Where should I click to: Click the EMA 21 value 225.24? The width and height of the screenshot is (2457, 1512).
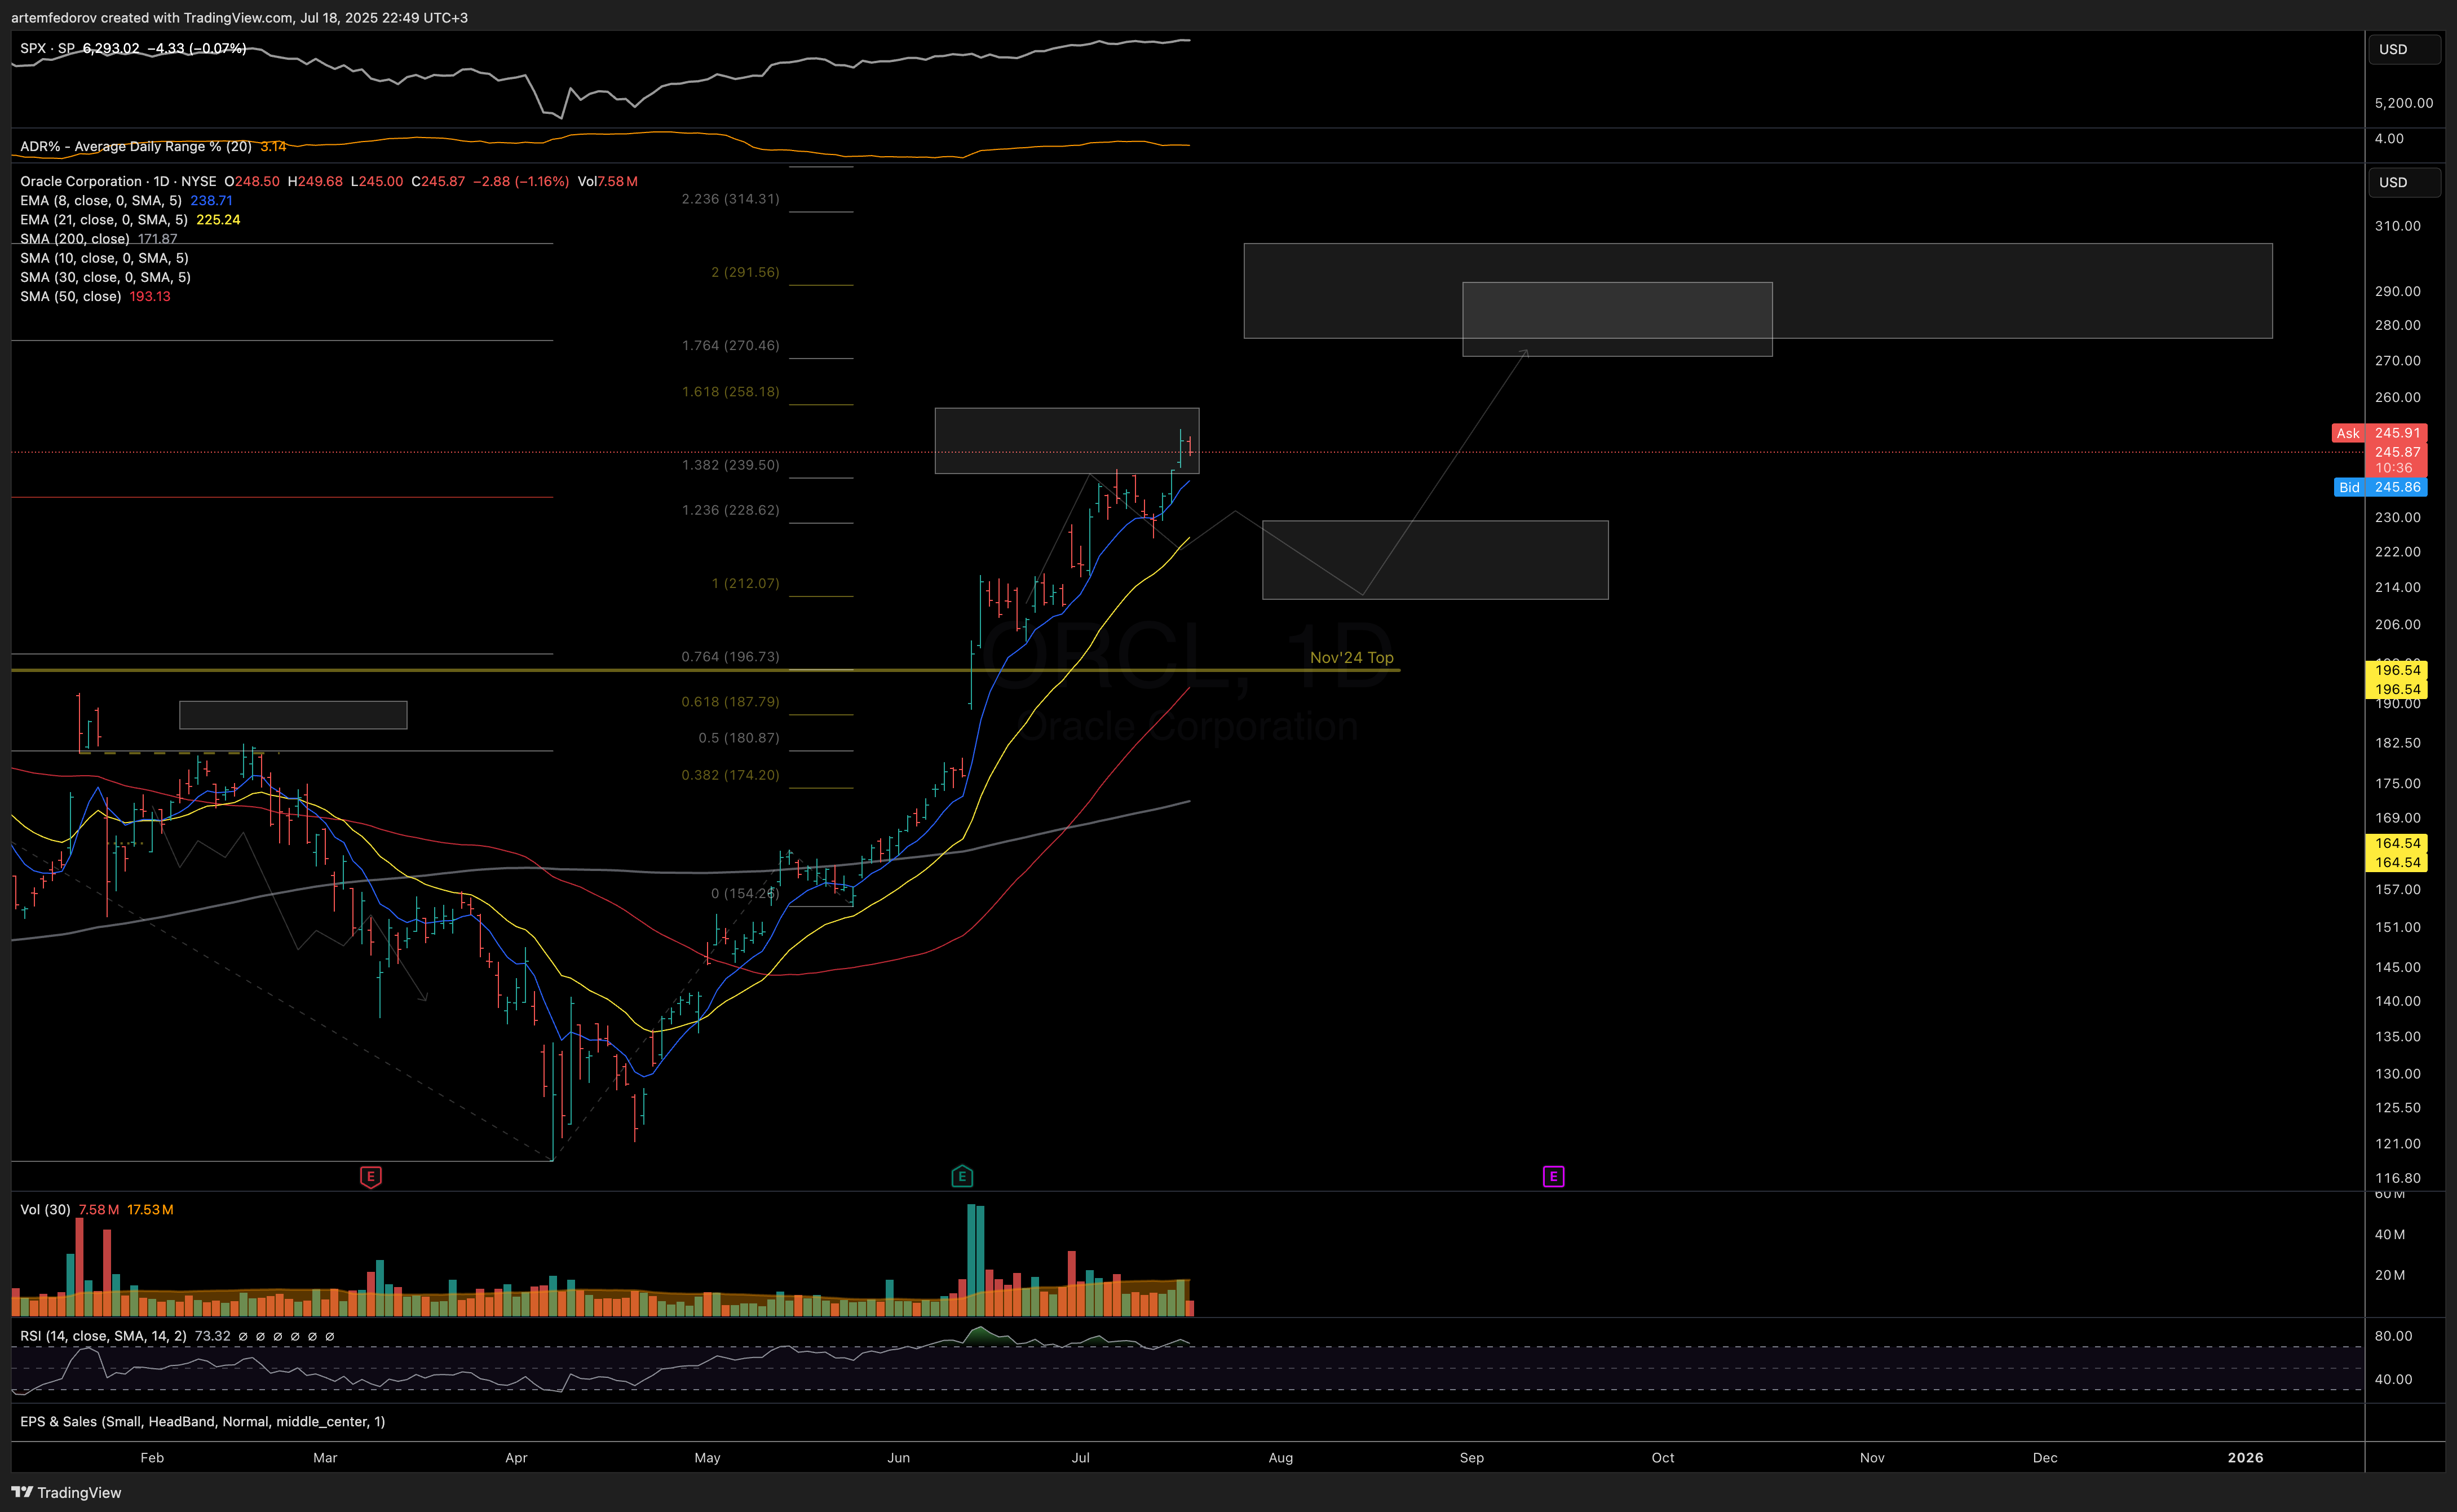pyautogui.click(x=218, y=219)
